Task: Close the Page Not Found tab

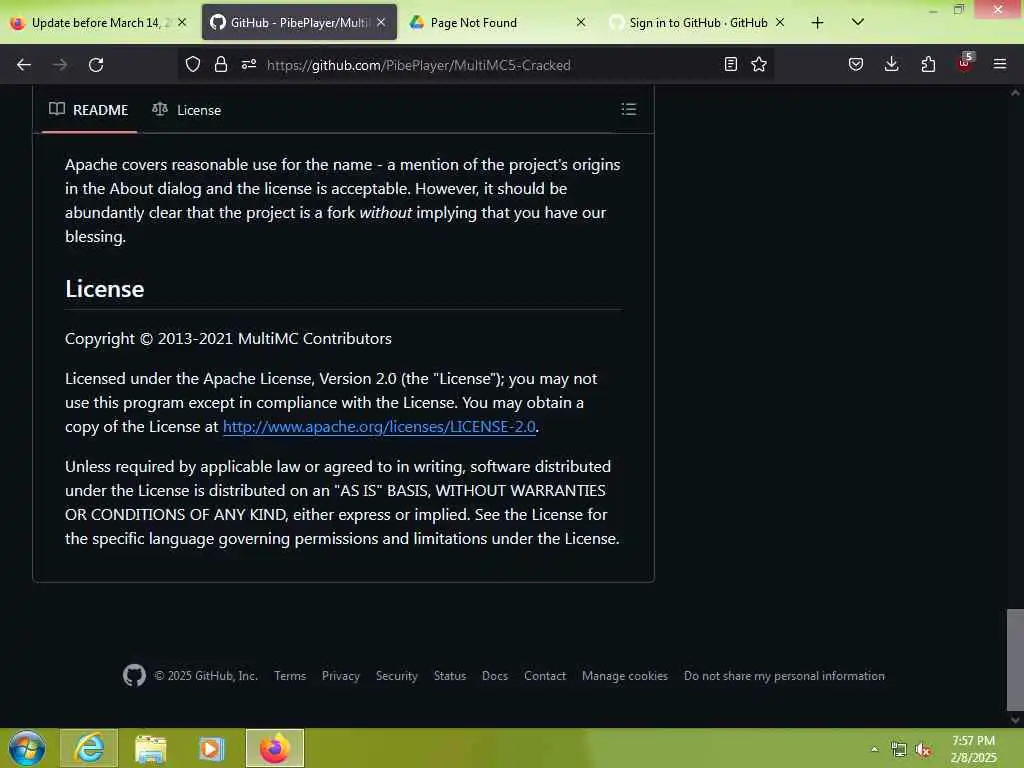Action: click(581, 23)
